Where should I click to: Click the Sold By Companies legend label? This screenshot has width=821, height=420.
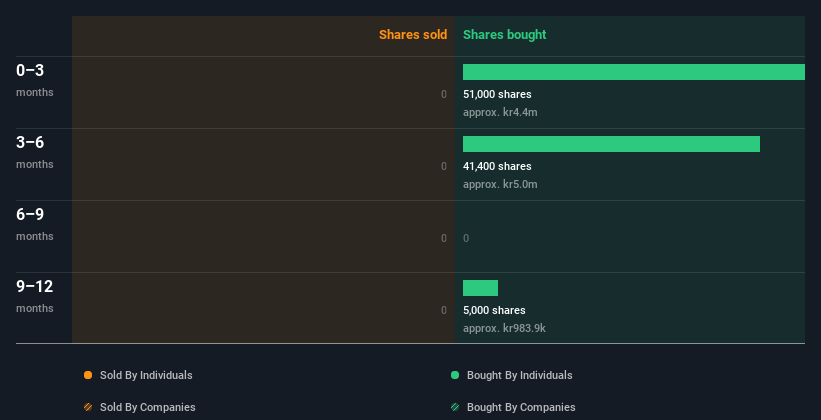(148, 407)
